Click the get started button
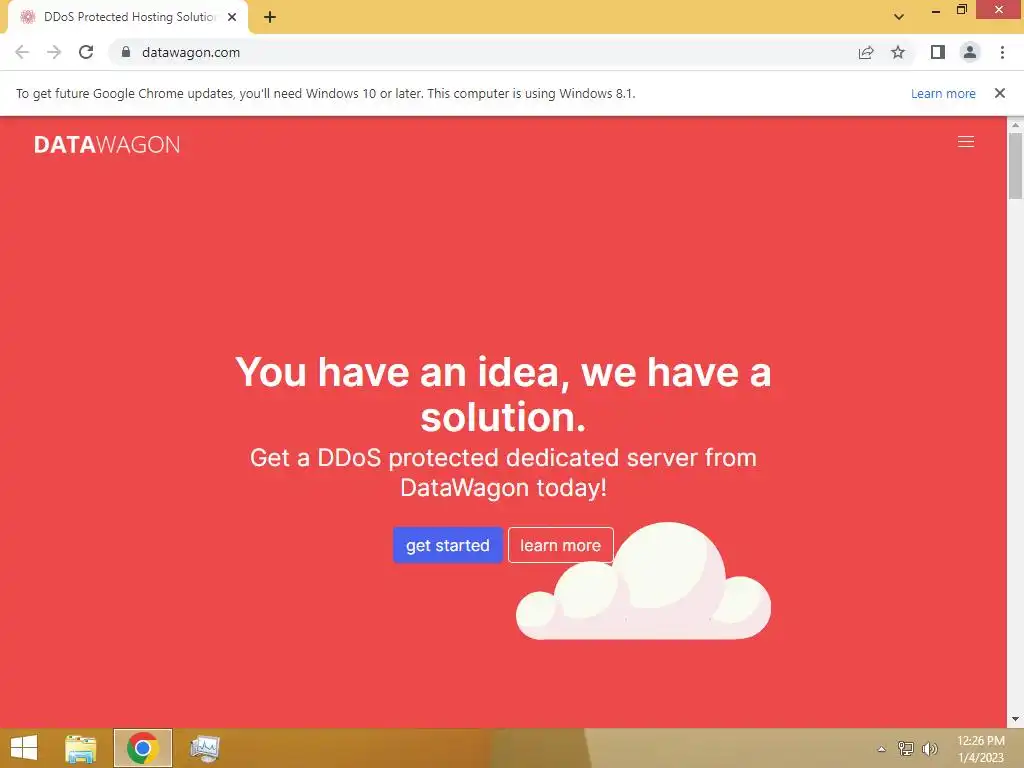1024x768 pixels. [447, 545]
